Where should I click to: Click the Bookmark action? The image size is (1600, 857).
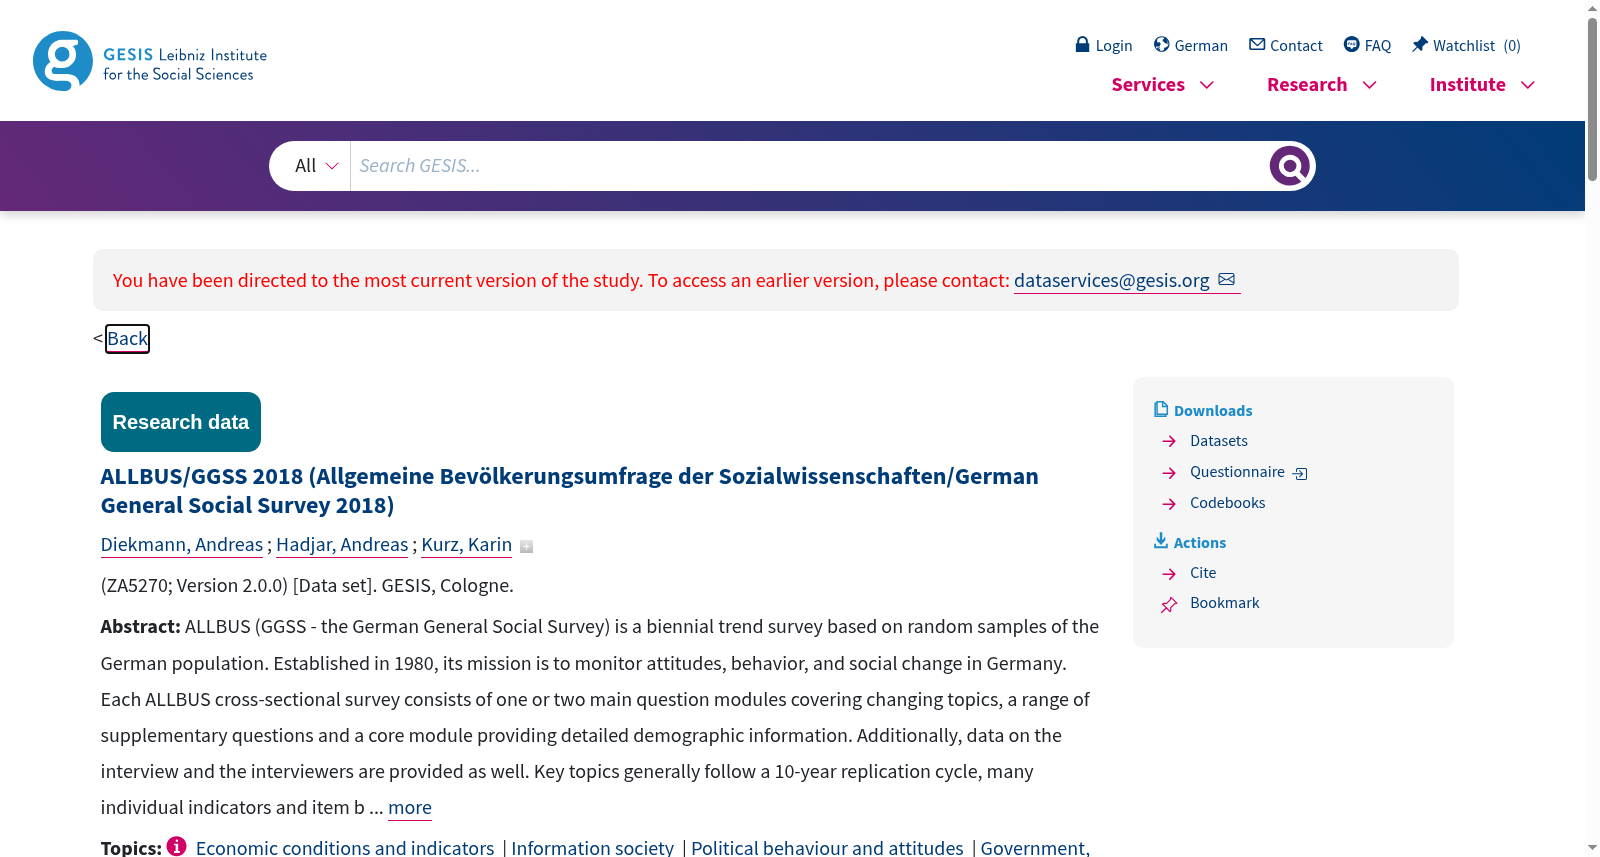[x=1224, y=603]
